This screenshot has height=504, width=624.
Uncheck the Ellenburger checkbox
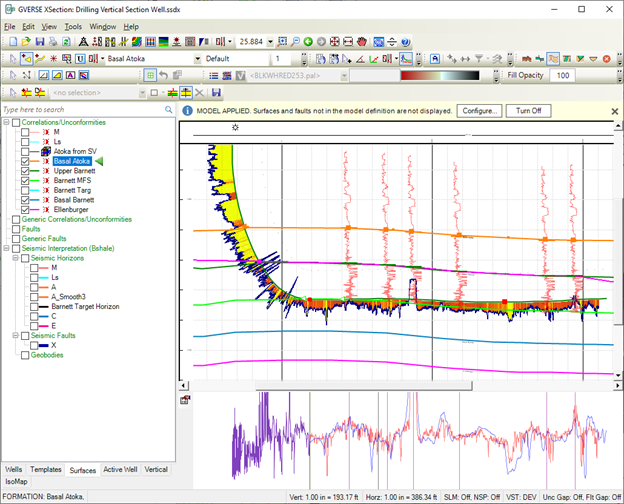[x=25, y=209]
